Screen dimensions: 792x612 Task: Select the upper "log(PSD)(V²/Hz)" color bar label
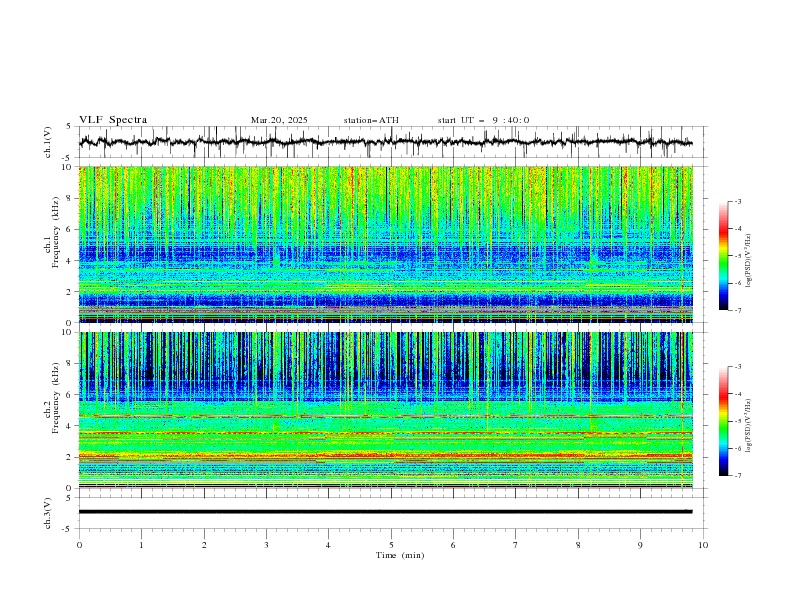pyautogui.click(x=749, y=261)
